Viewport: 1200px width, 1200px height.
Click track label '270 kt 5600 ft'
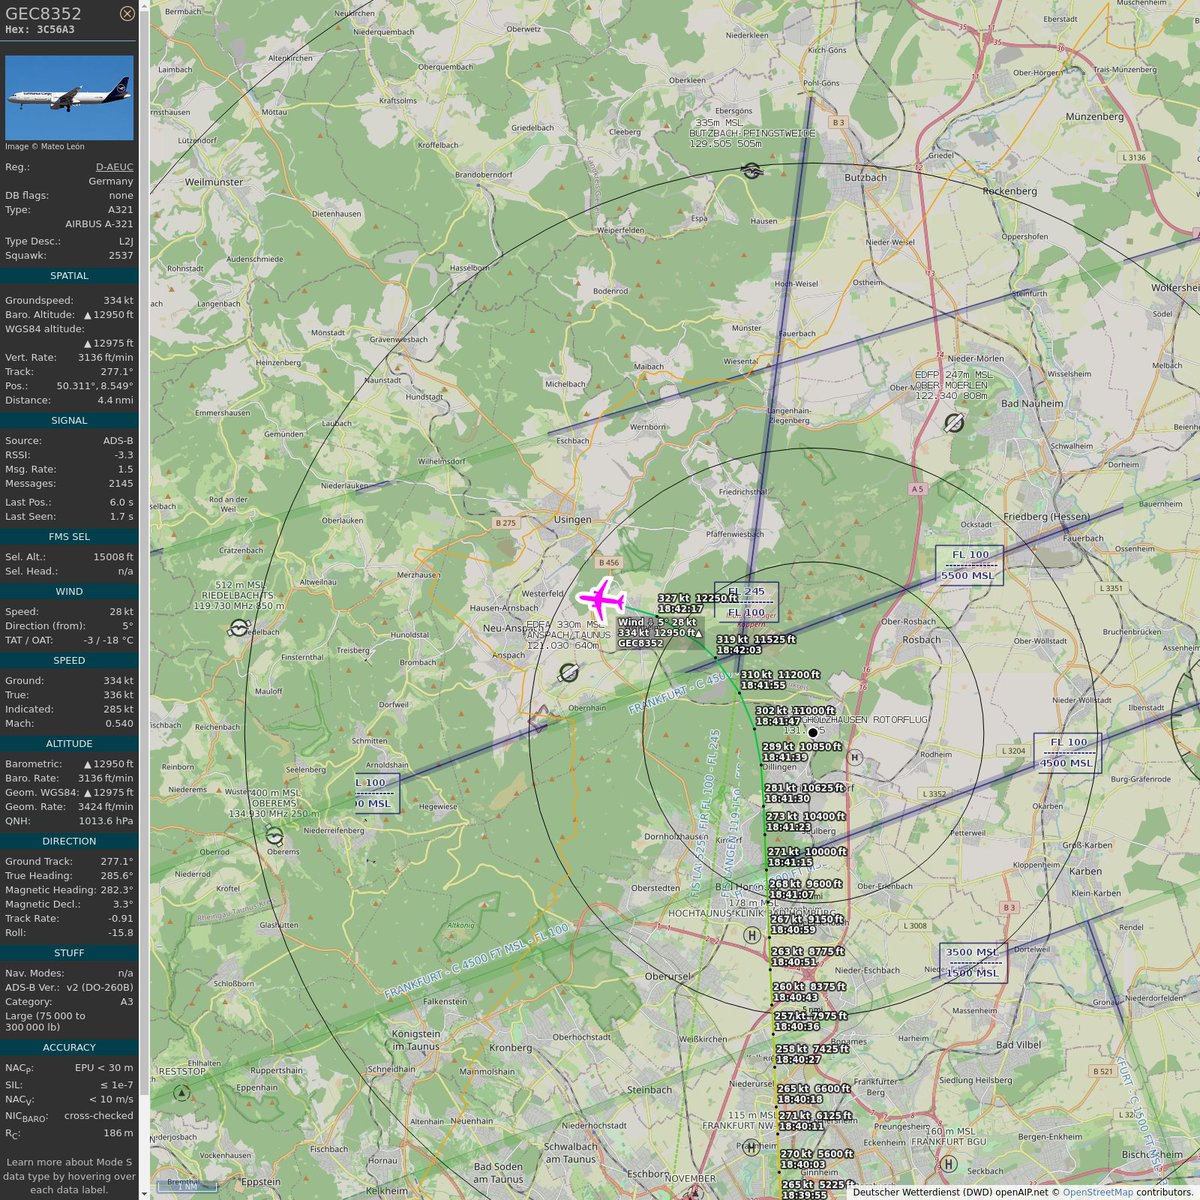(817, 1153)
